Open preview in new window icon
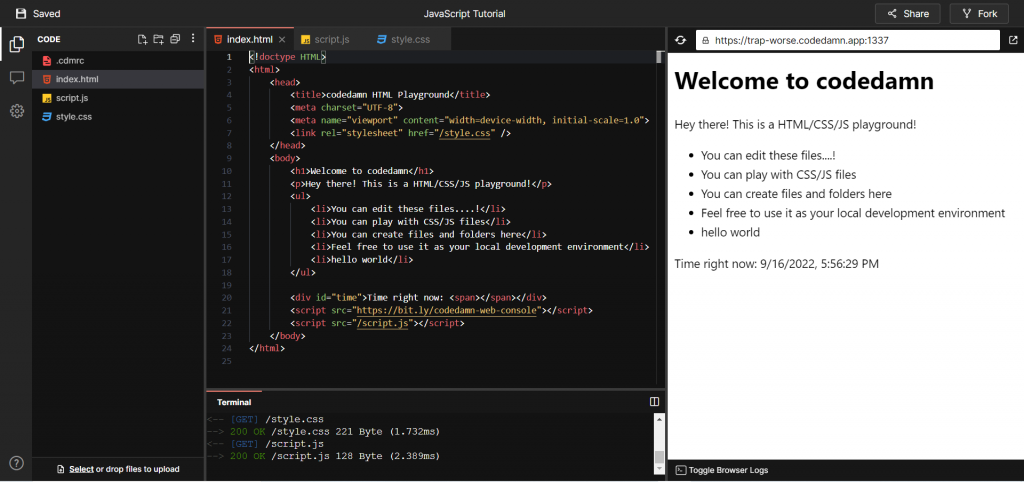Screen dimensions: 1024x482 coord(1013,40)
